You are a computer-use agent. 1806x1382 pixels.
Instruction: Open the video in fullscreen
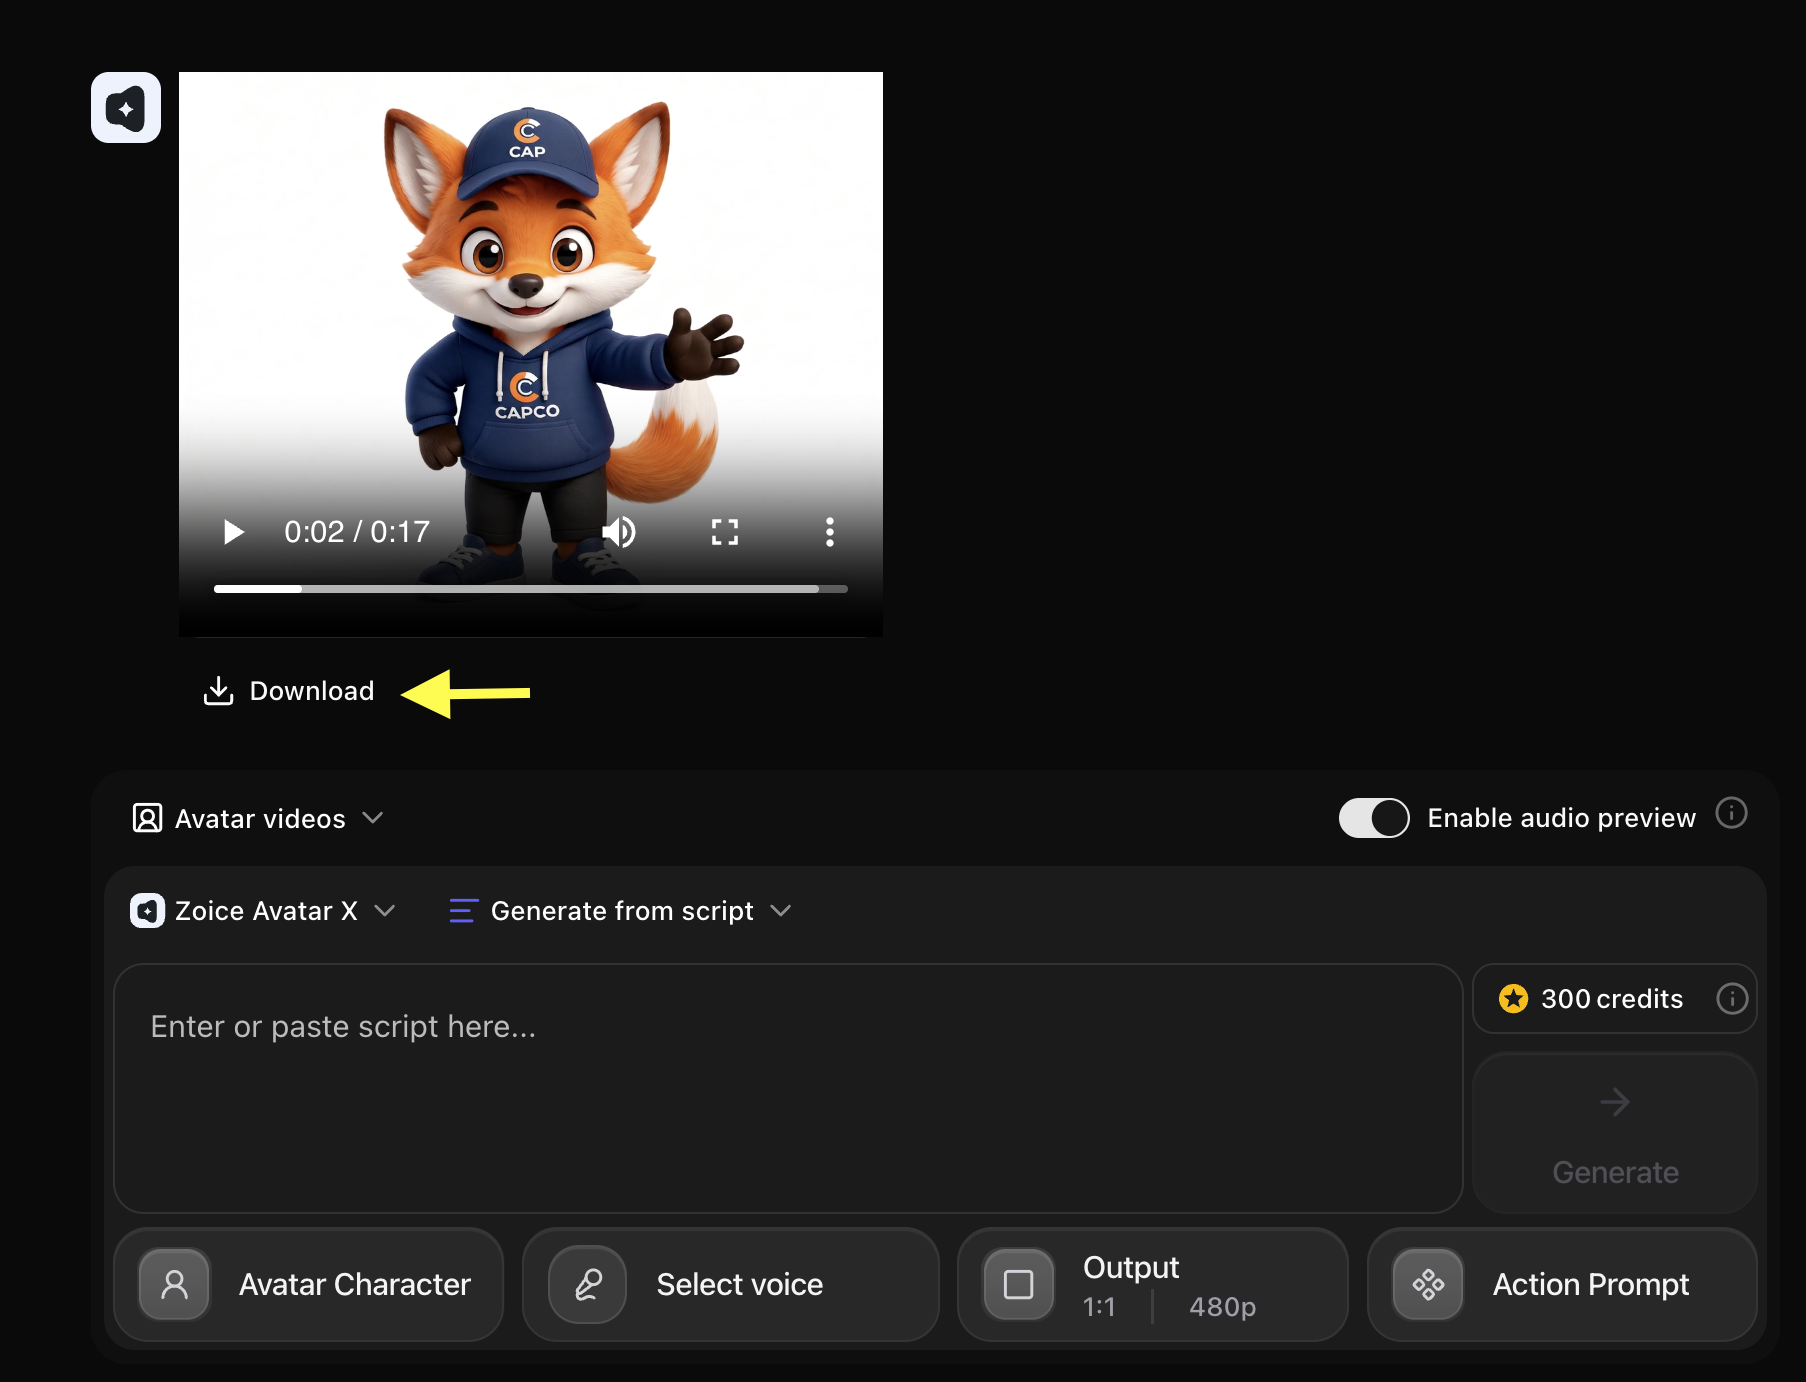click(725, 532)
